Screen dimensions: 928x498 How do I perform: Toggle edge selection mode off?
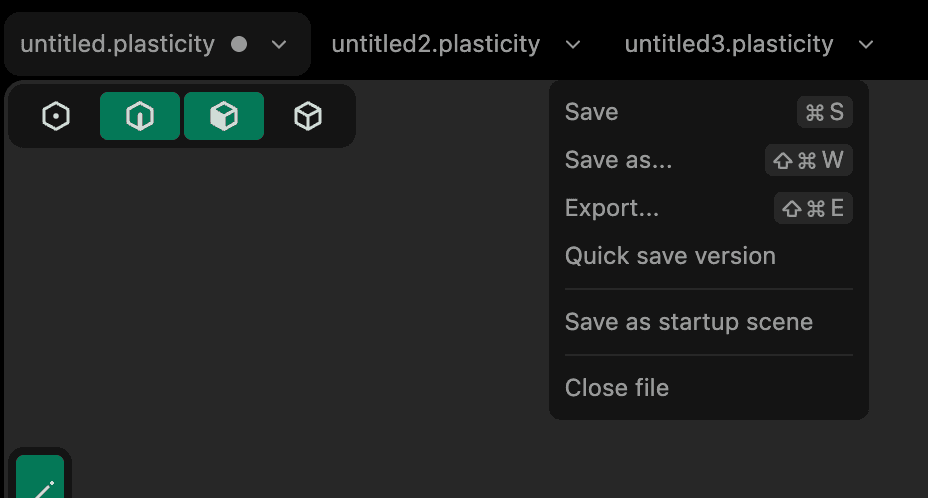point(140,117)
